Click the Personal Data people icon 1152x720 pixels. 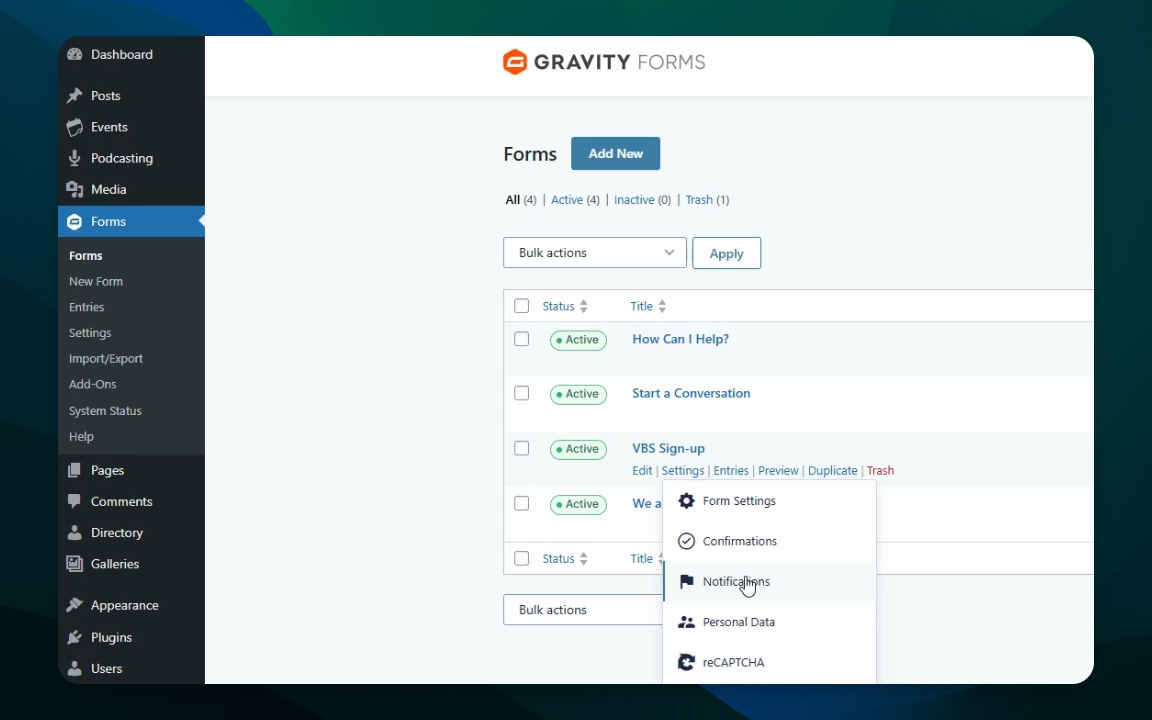coord(686,622)
